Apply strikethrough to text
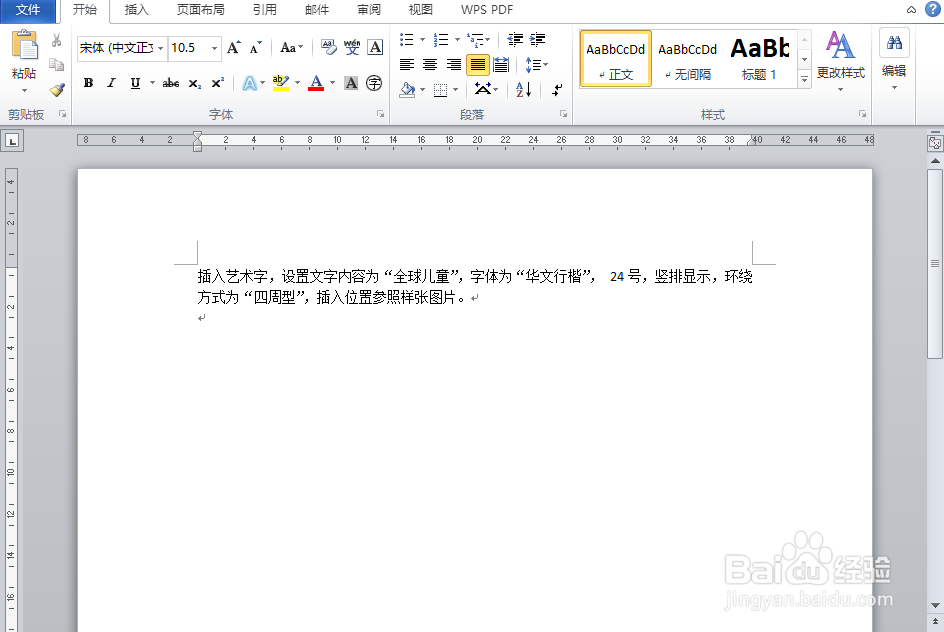This screenshot has width=944, height=632. tap(169, 83)
